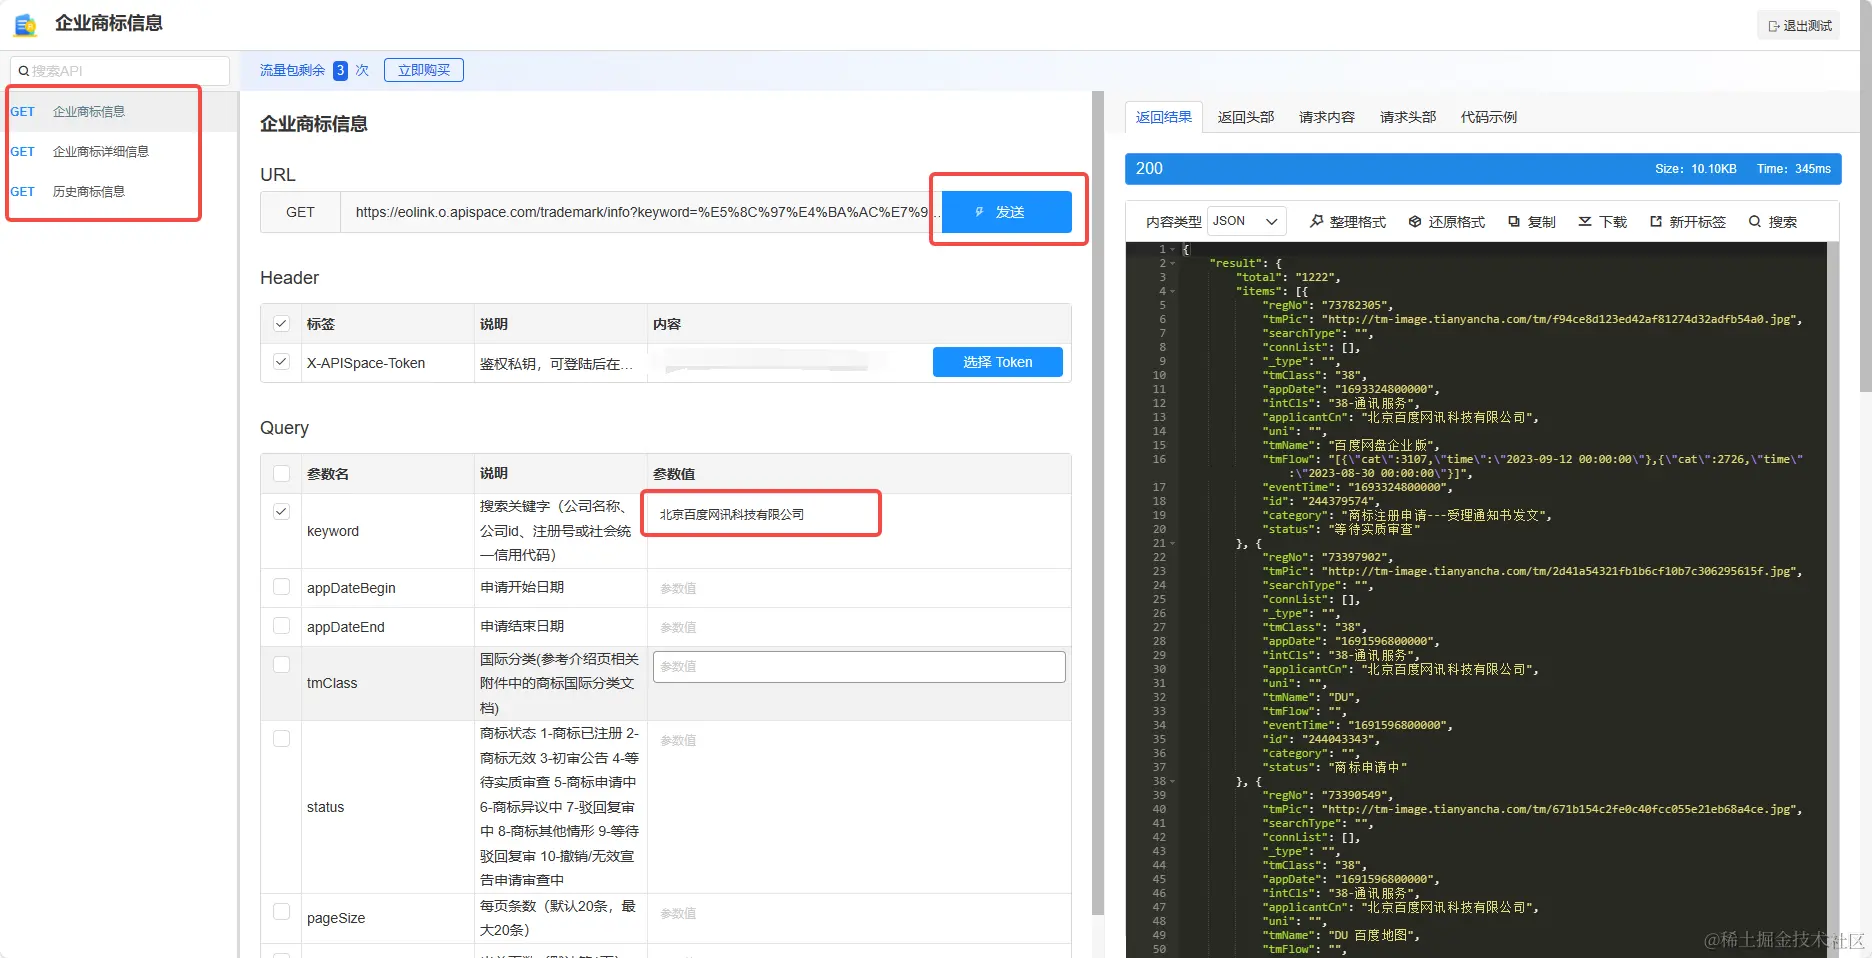
Task: Click the pageSize value field
Action: 859,913
